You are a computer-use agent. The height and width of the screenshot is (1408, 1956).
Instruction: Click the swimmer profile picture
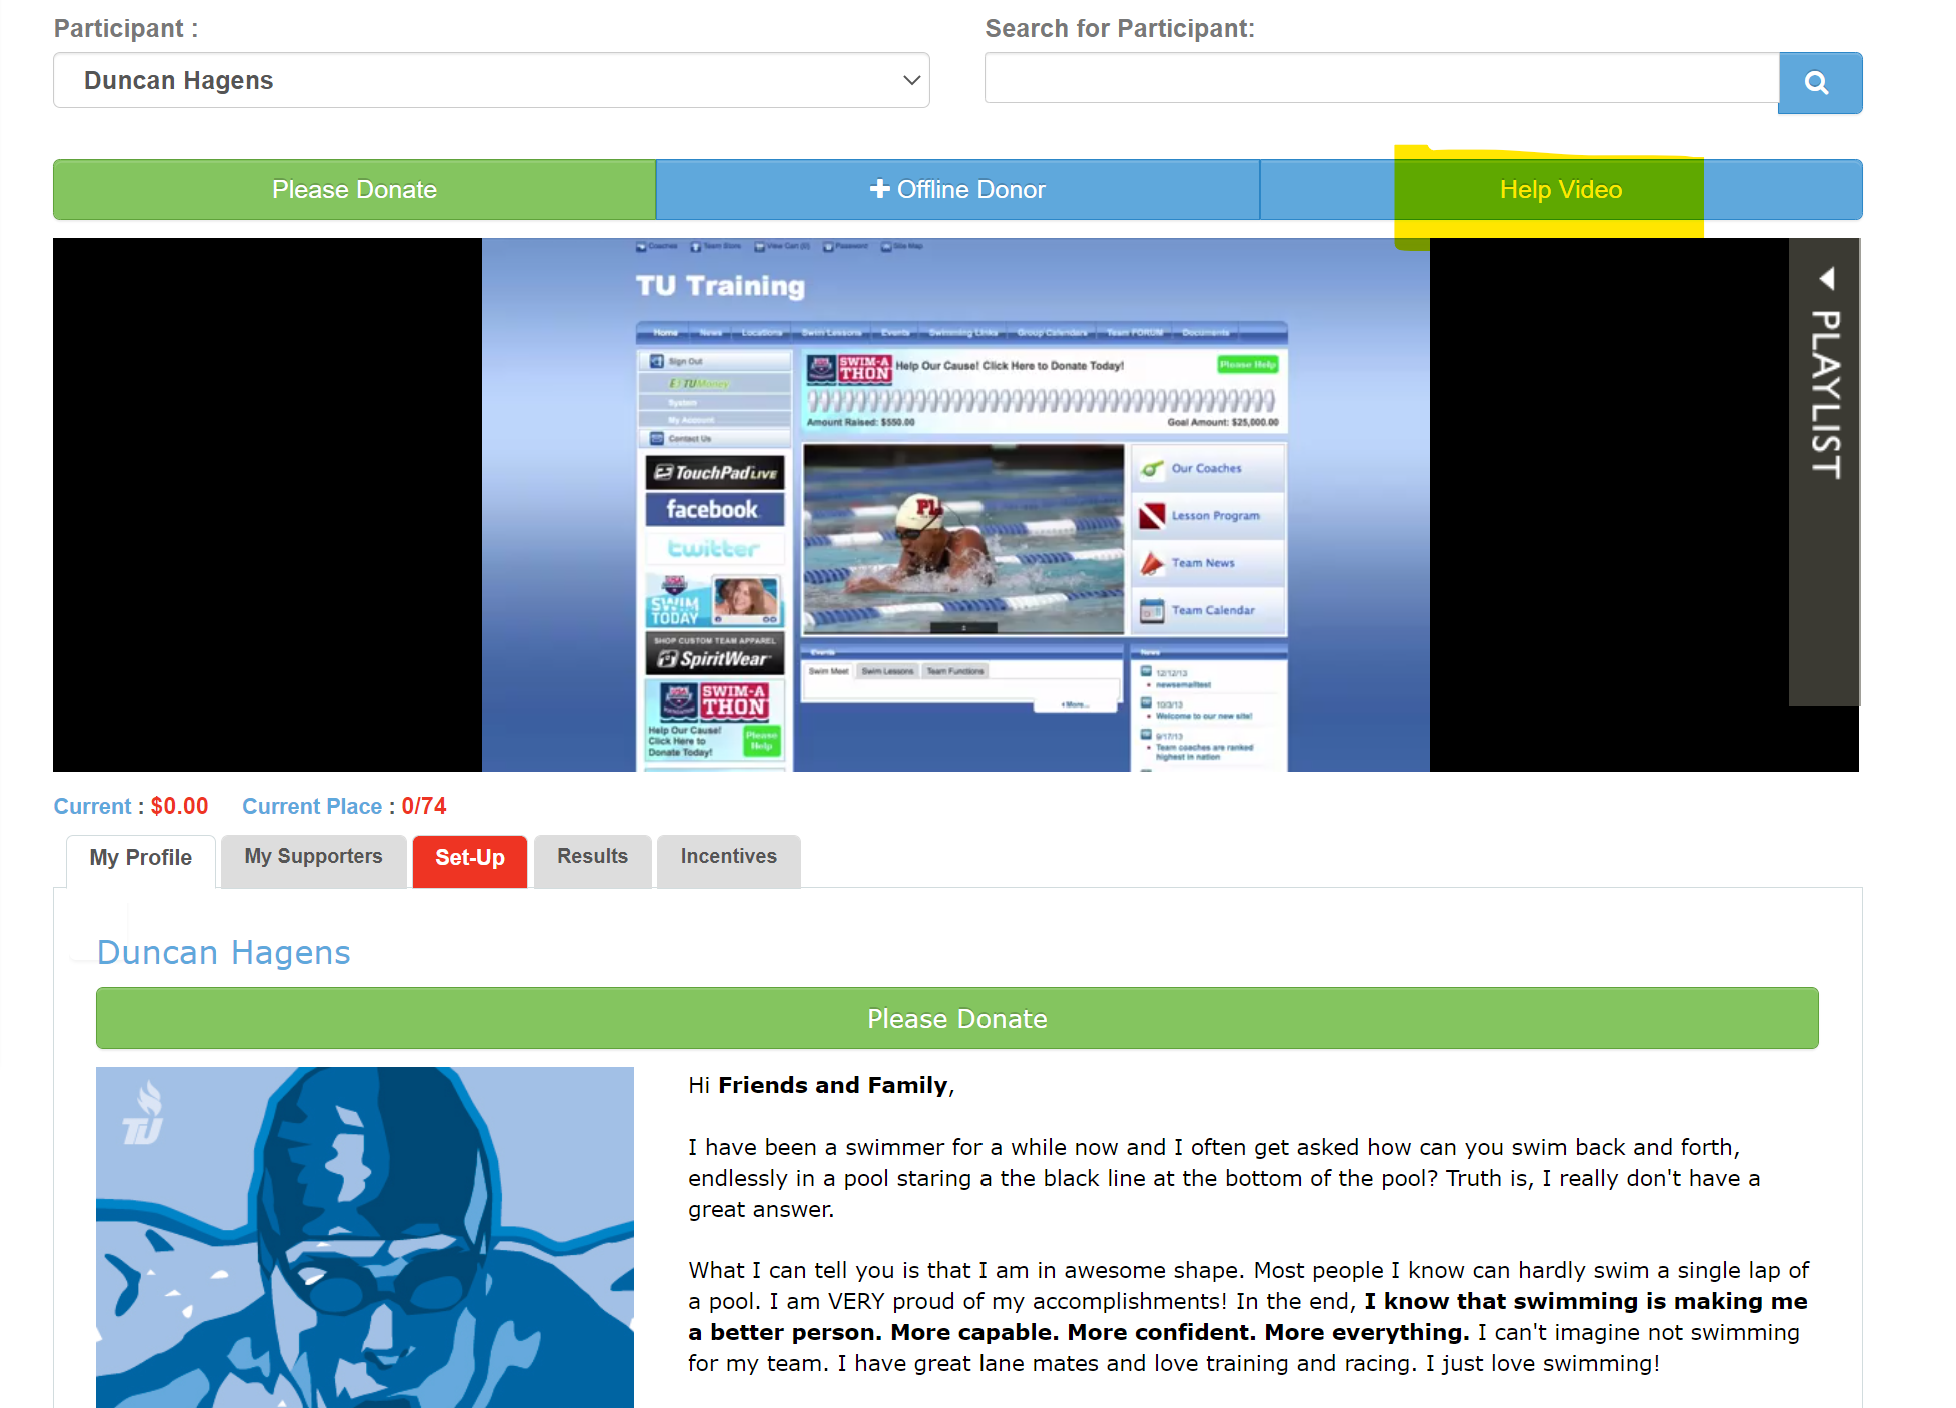pos(364,1237)
